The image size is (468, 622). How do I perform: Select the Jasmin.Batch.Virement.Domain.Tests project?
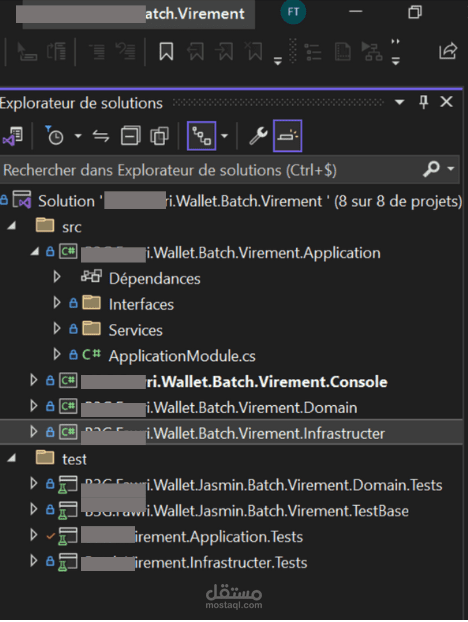[x=262, y=485]
